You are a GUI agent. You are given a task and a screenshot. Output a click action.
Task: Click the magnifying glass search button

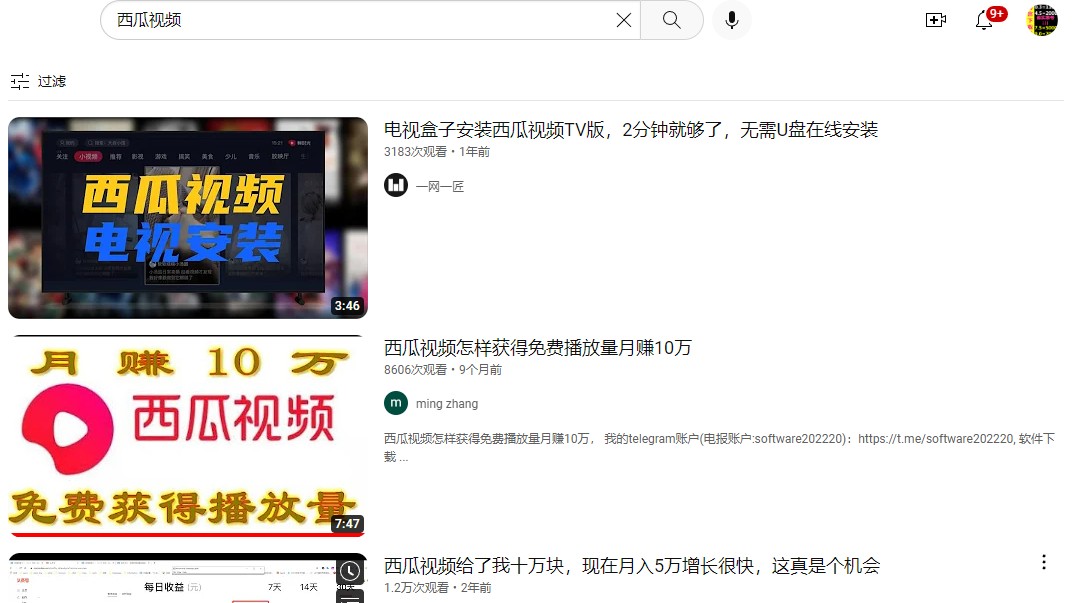[x=672, y=21]
